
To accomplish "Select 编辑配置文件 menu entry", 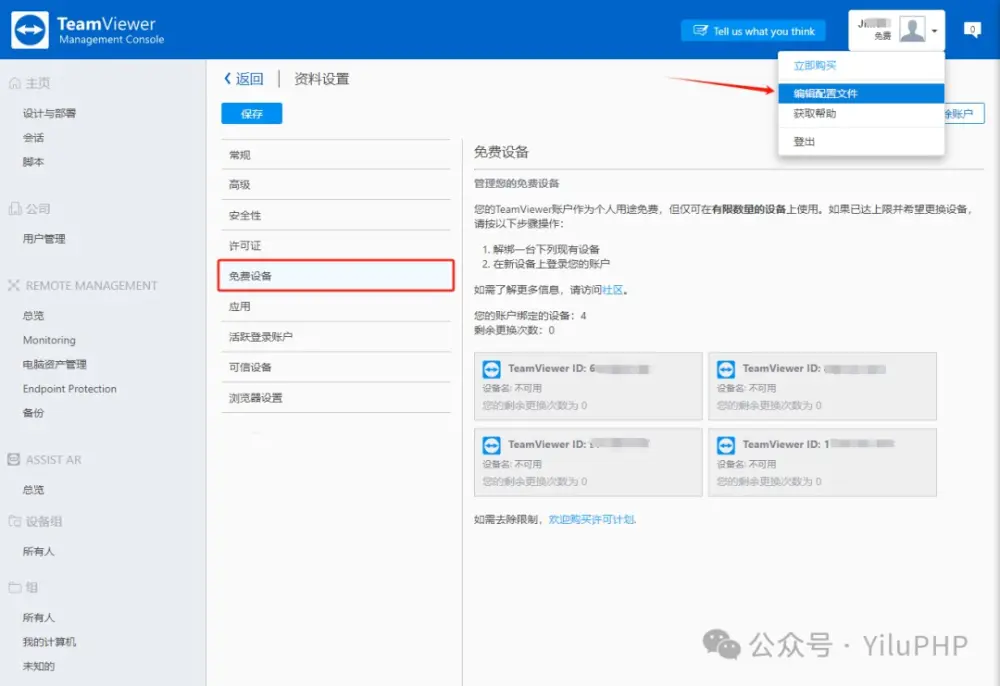I will (x=861, y=93).
